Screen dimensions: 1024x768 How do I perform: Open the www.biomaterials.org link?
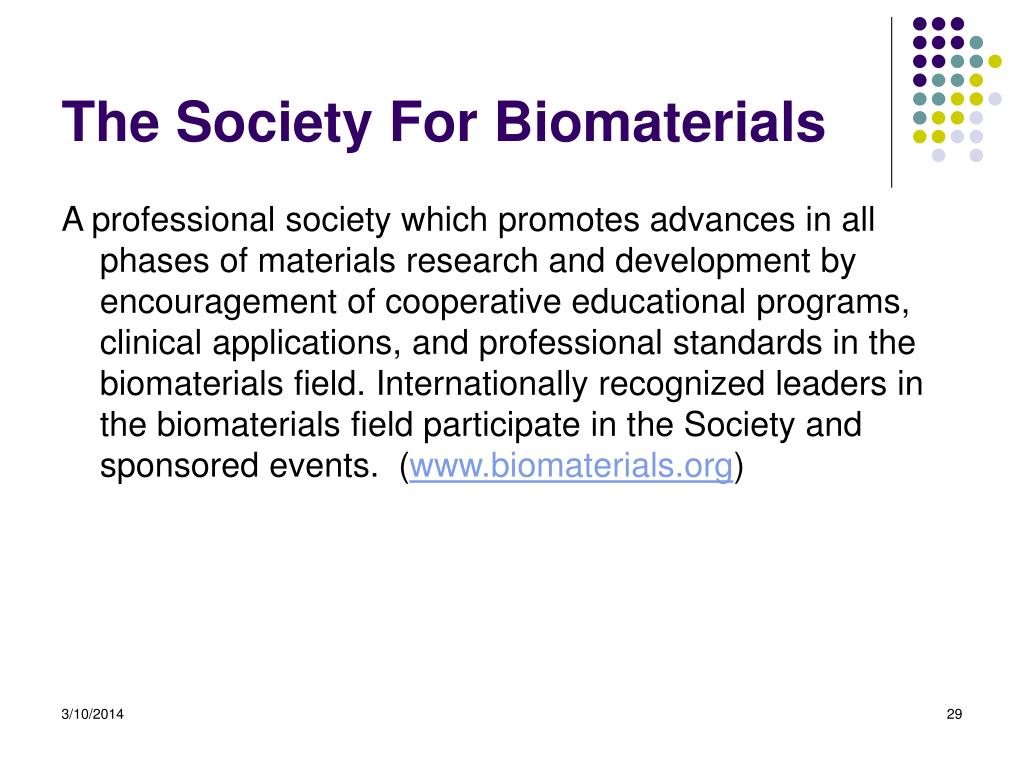point(571,466)
